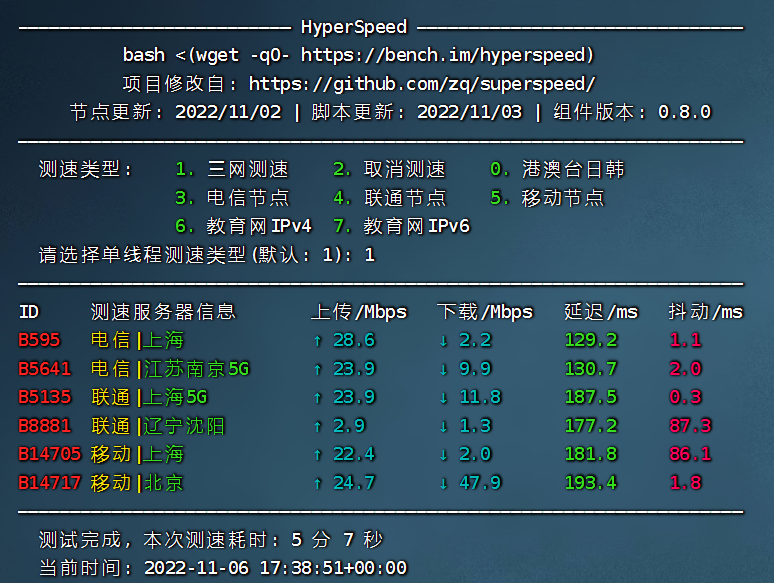Click the input value after 请选择单线程测速类型 prompt

pyautogui.click(x=369, y=255)
